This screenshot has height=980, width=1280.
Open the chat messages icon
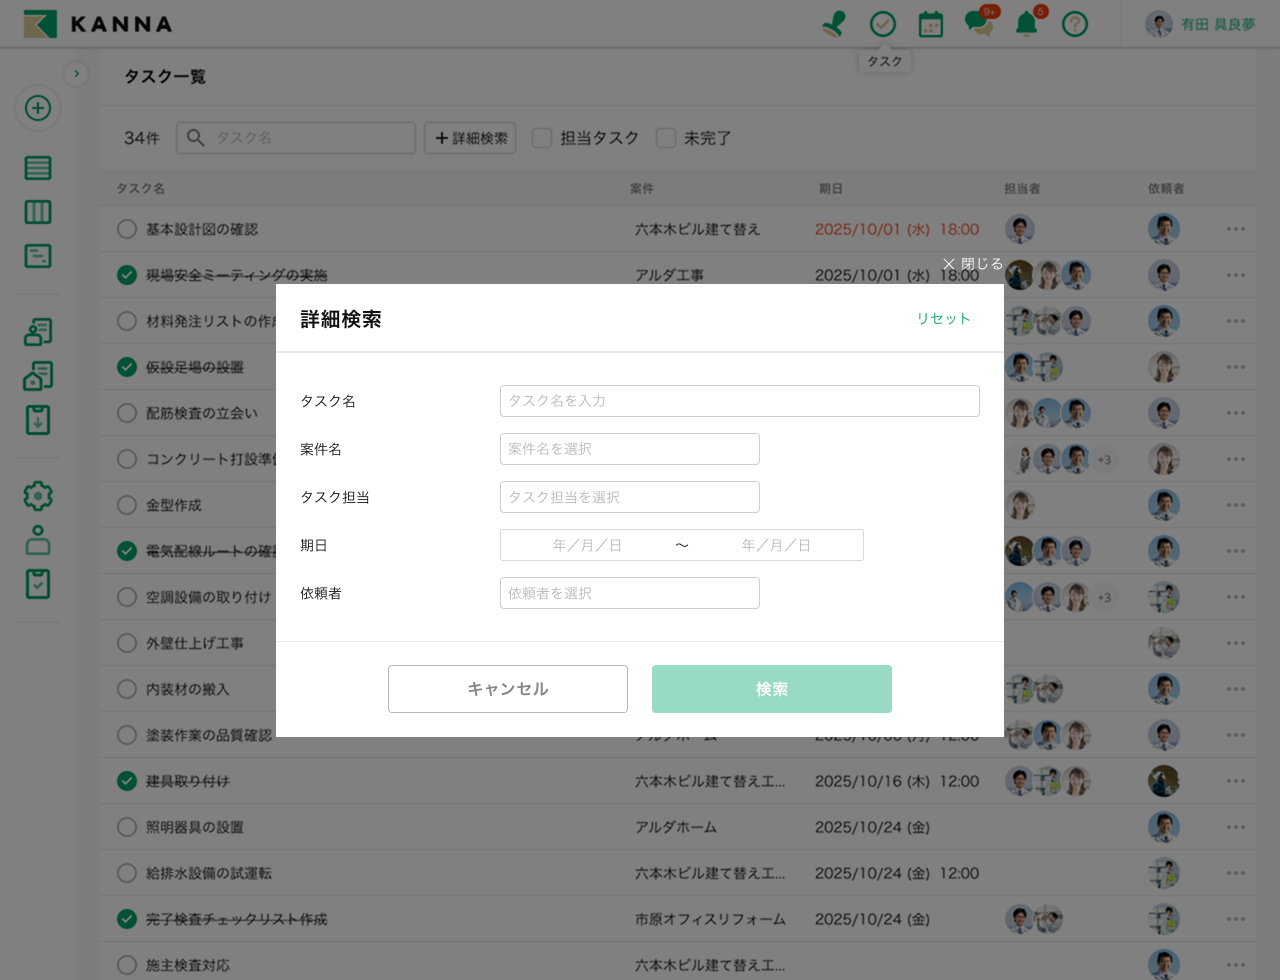[x=978, y=24]
